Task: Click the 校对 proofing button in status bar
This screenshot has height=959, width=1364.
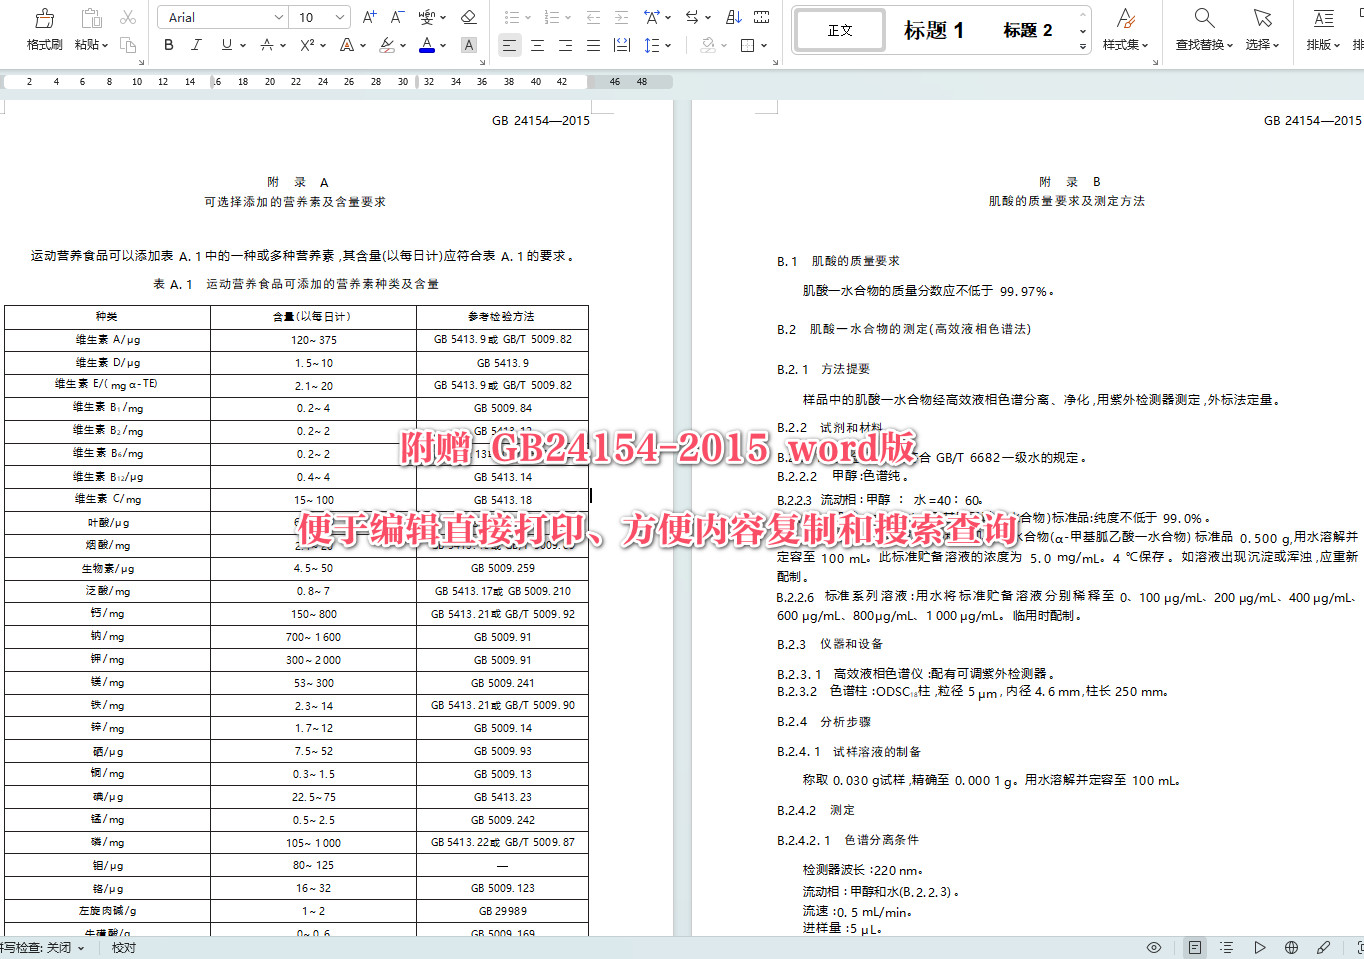Action: pyautogui.click(x=124, y=947)
